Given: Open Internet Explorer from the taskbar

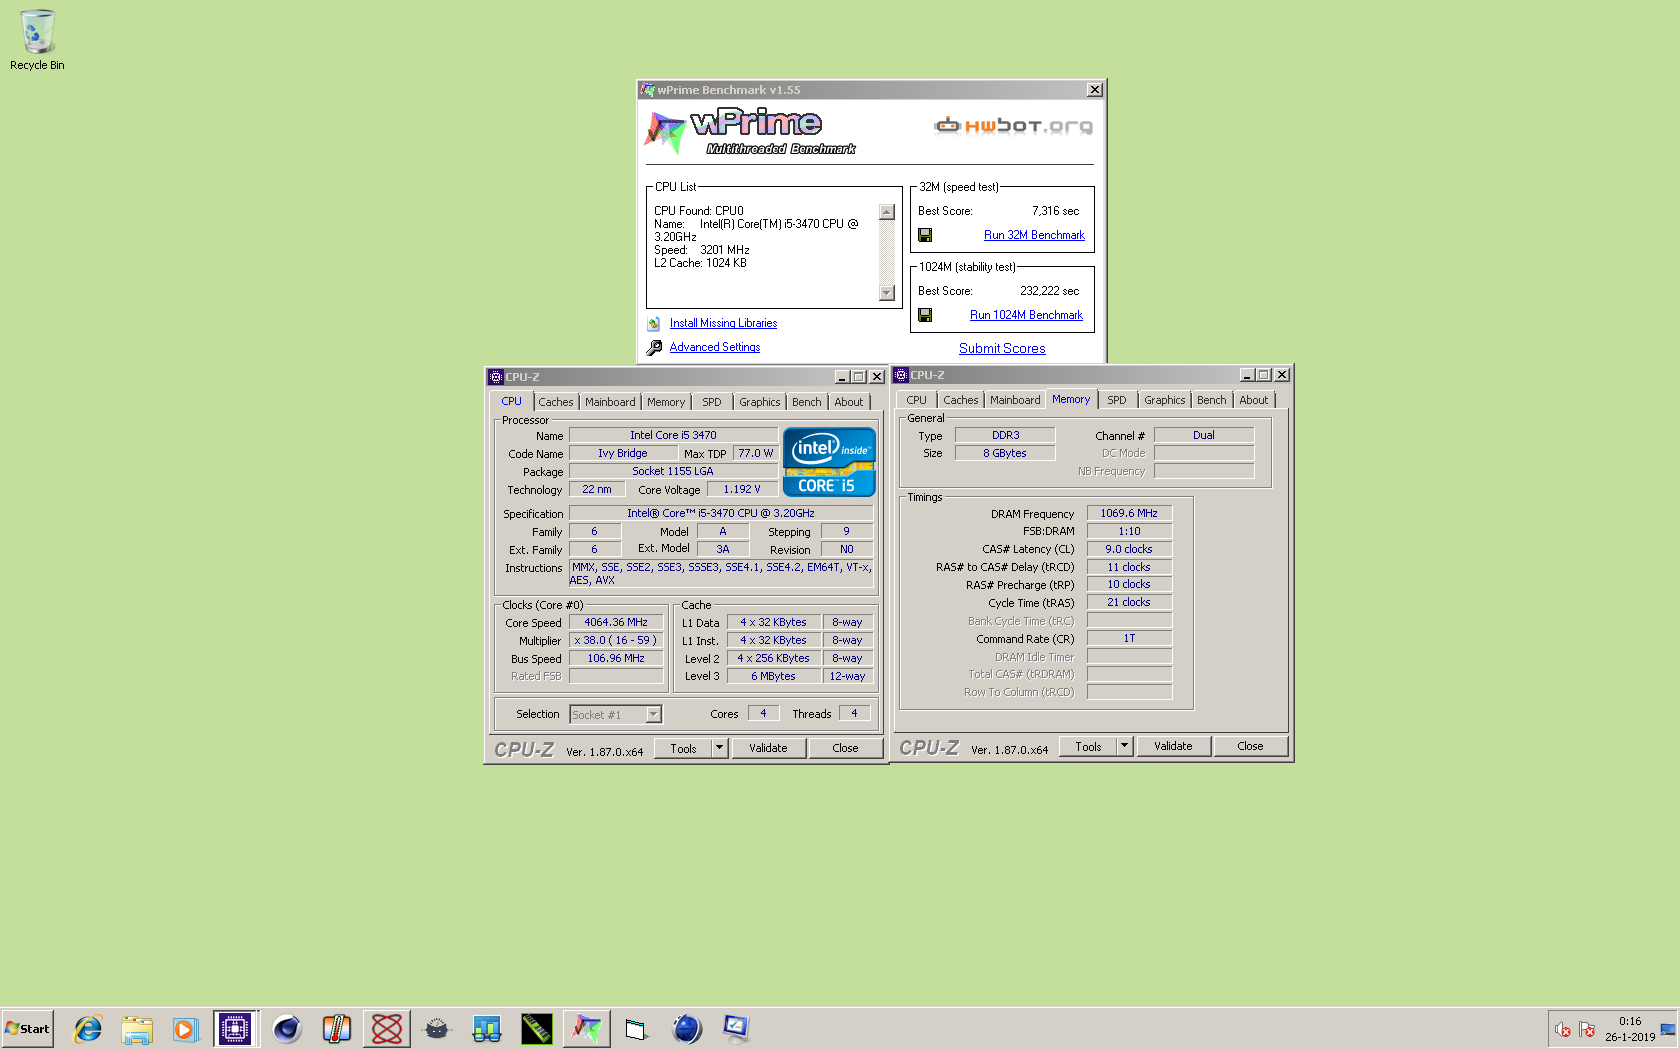Looking at the screenshot, I should [x=88, y=1028].
